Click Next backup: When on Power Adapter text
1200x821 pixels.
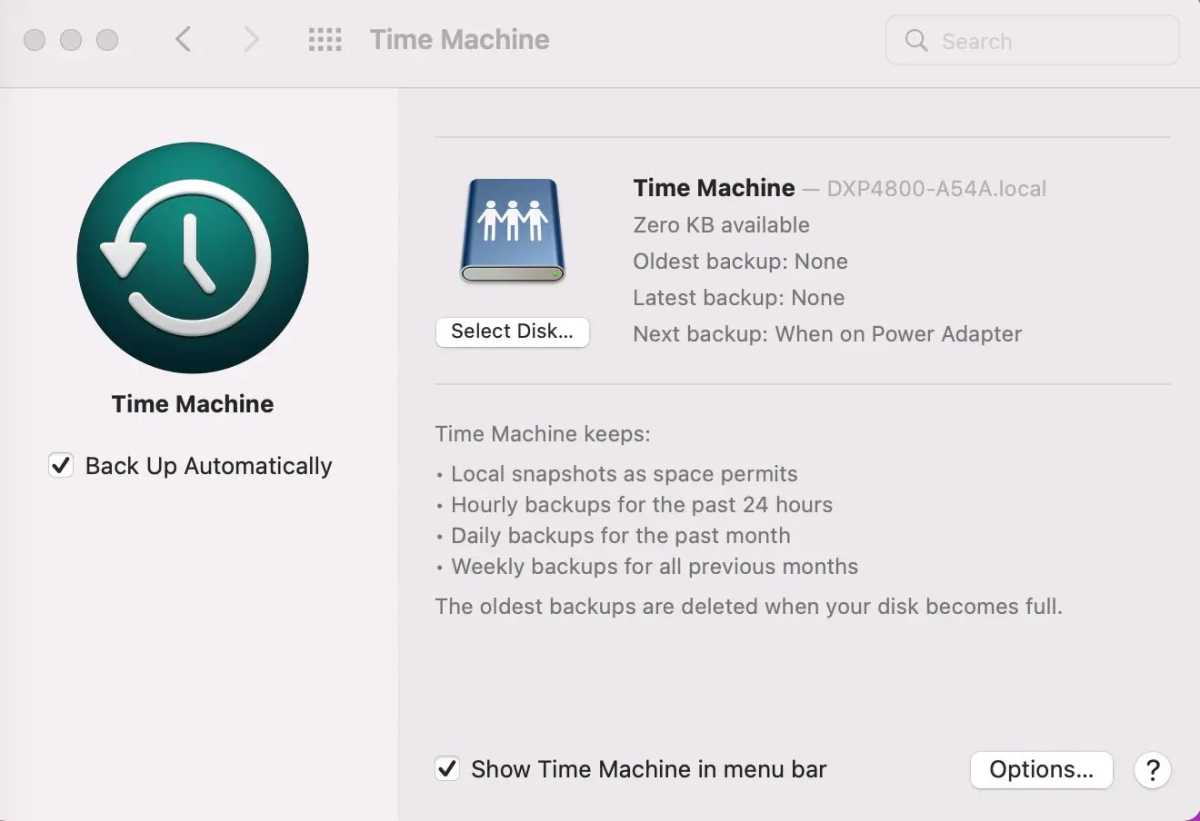point(827,334)
